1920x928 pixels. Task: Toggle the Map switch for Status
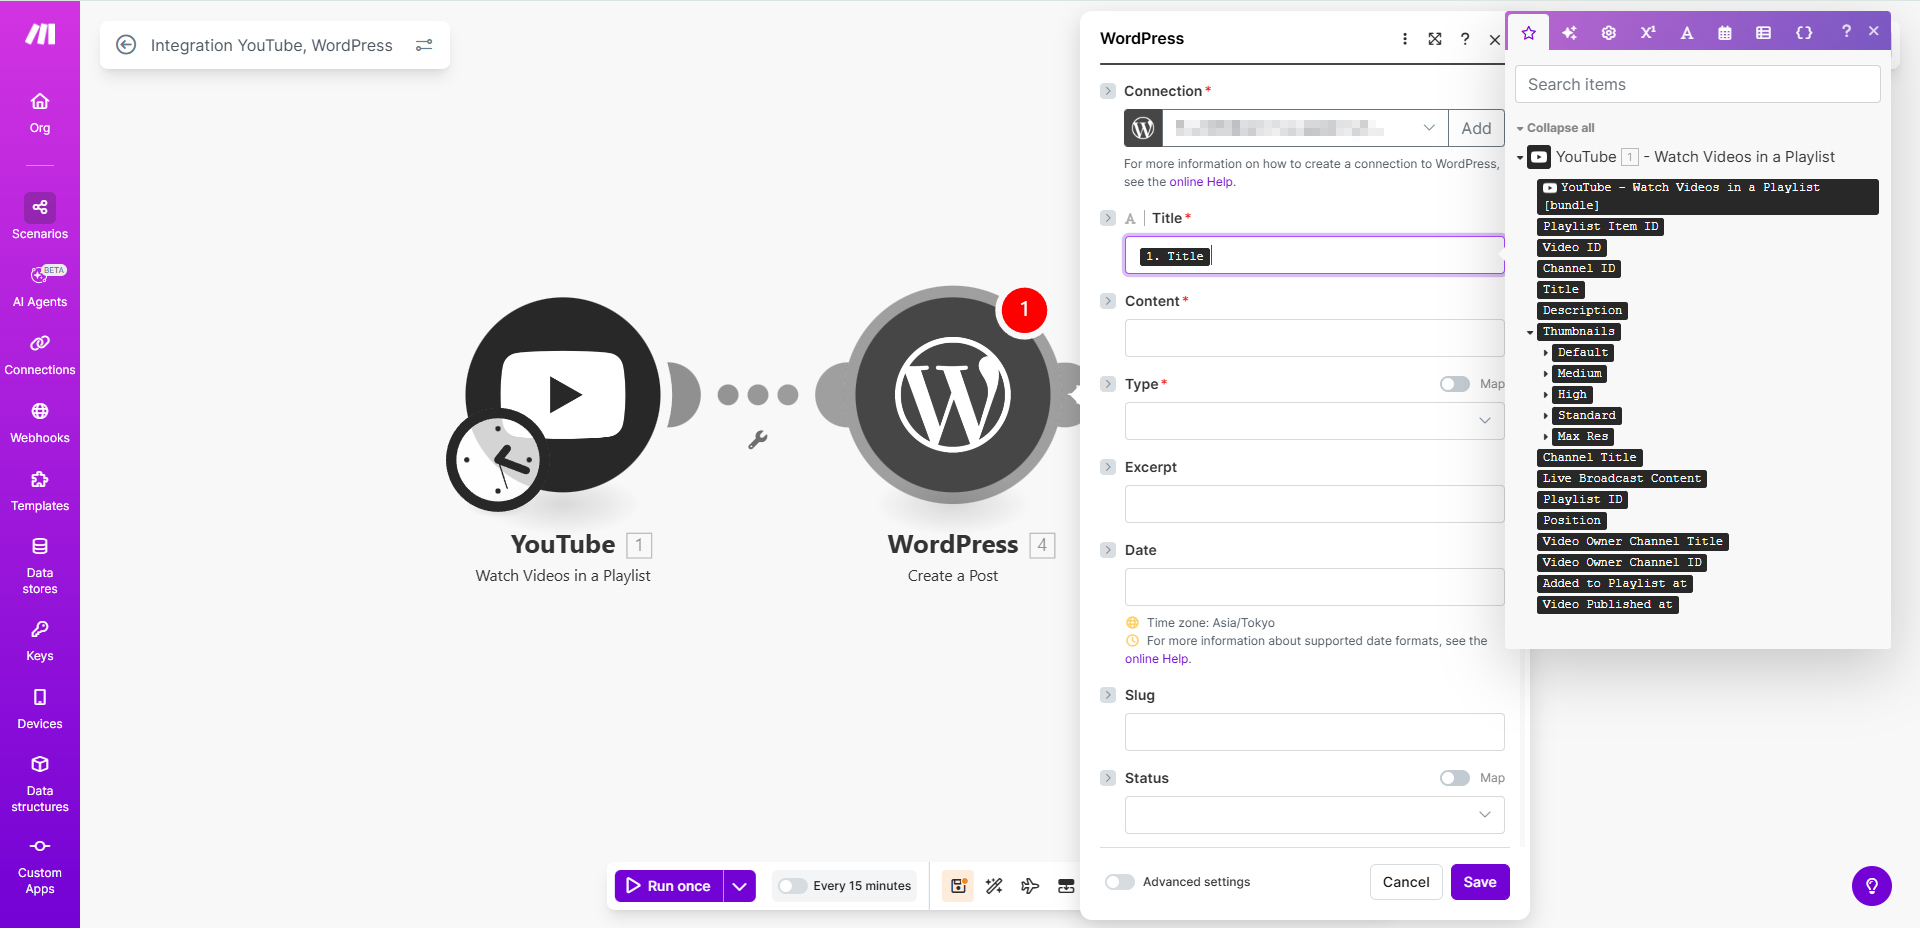click(x=1454, y=778)
